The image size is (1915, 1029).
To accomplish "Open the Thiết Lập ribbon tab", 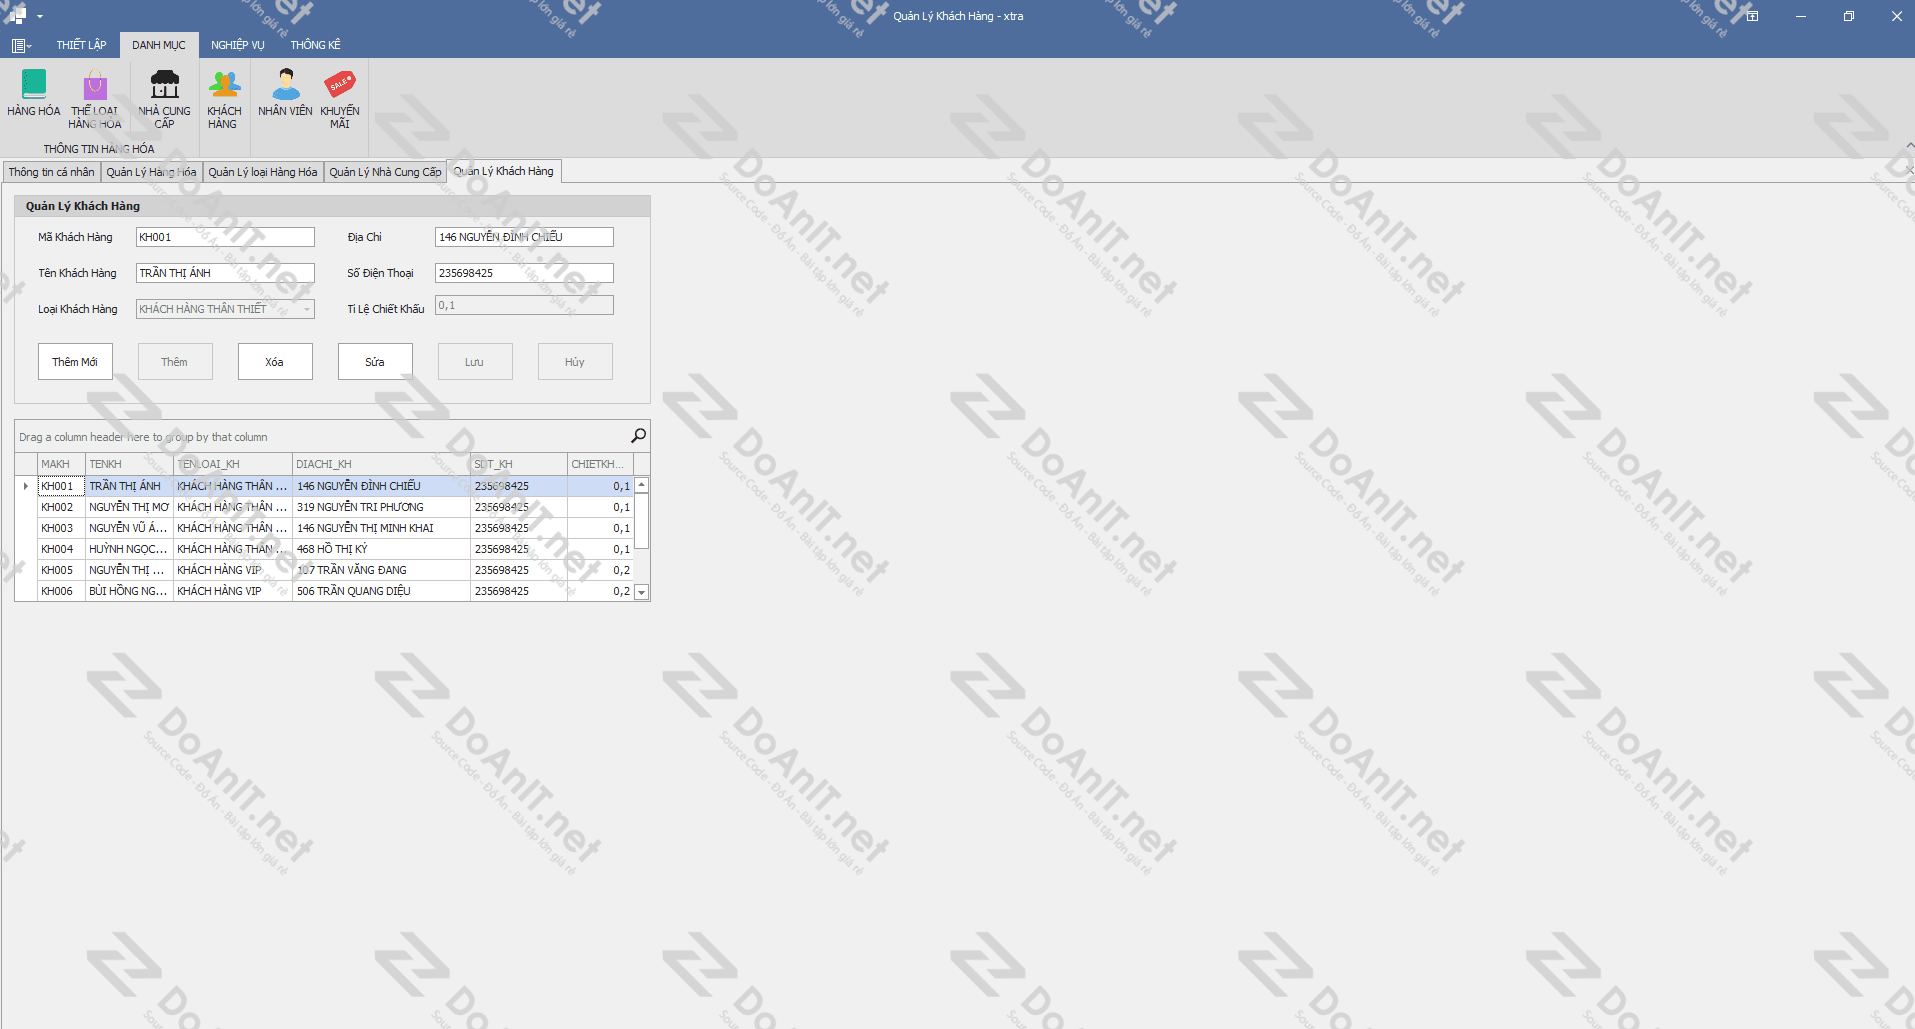I will click(81, 45).
